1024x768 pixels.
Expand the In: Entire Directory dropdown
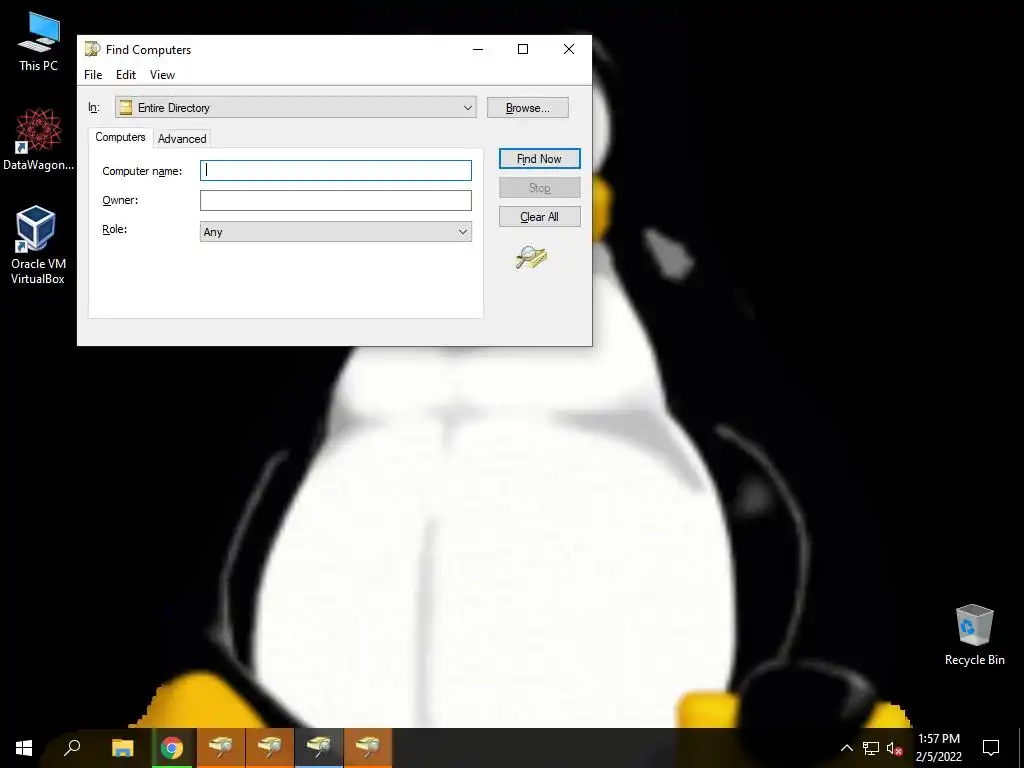(x=295, y=107)
